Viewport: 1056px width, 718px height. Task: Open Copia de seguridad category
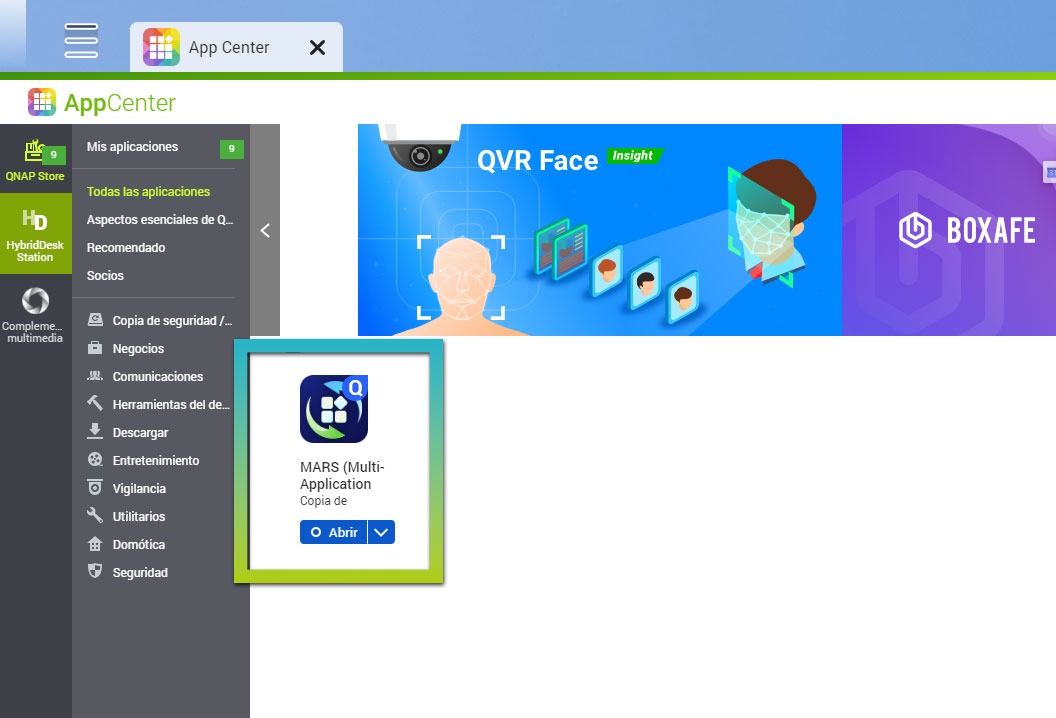point(172,321)
